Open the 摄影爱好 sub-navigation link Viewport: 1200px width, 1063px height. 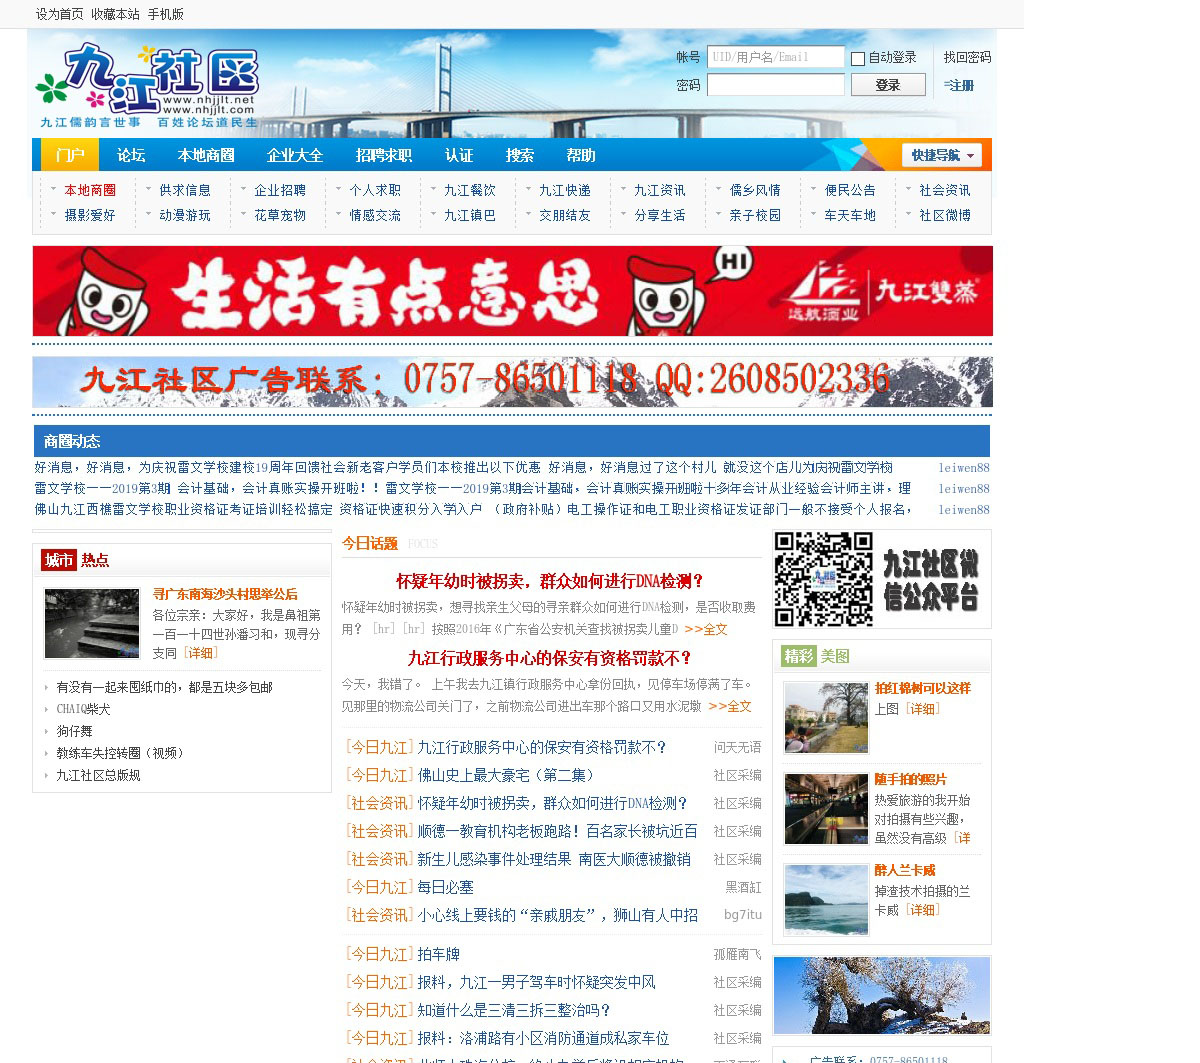point(90,215)
